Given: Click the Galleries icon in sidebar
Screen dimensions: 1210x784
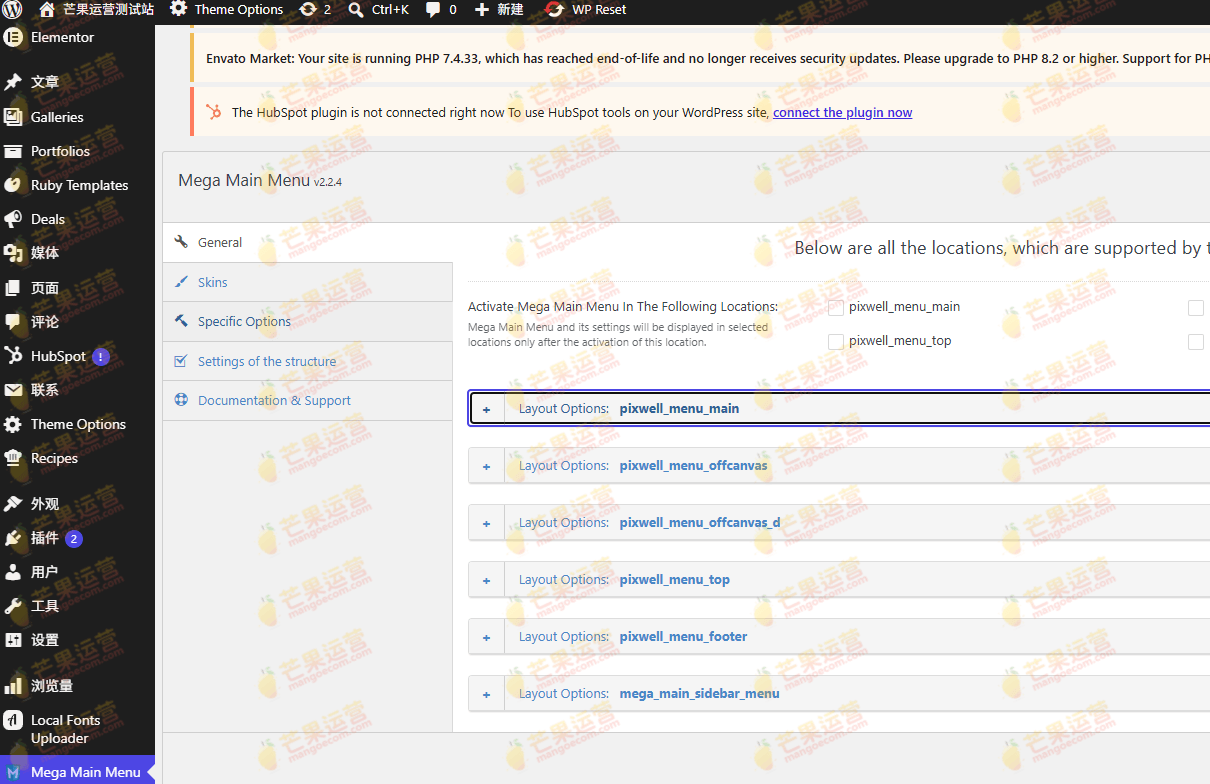Looking at the screenshot, I should [13, 117].
